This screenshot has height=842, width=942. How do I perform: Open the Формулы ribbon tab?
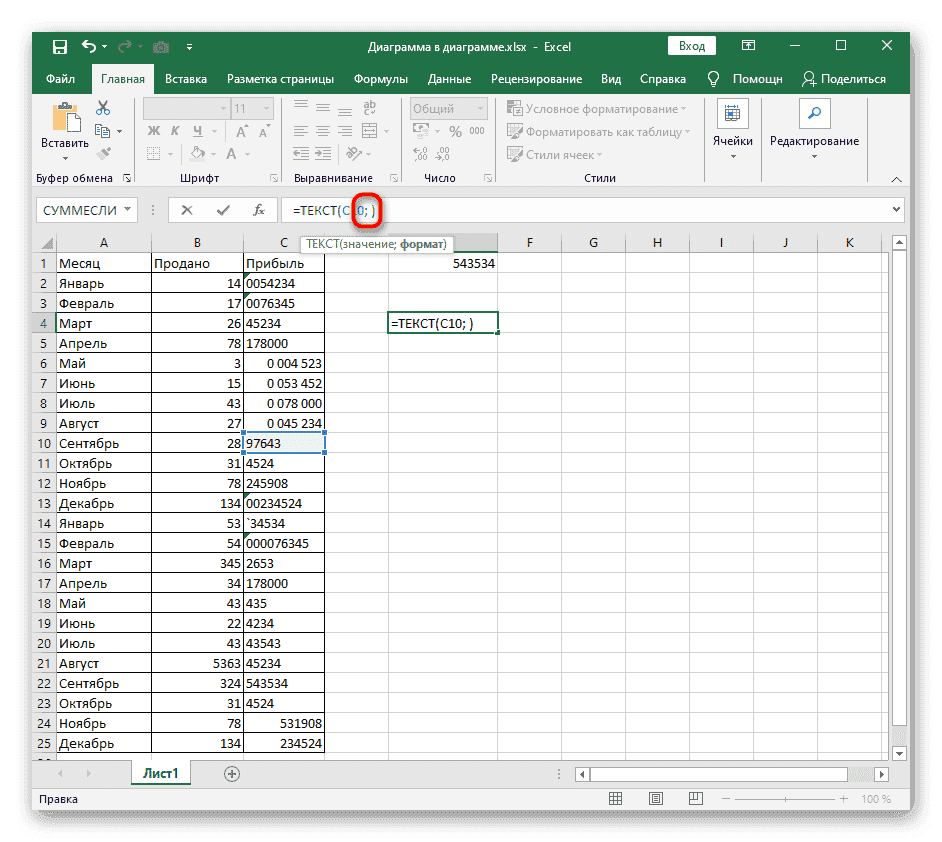(378, 79)
